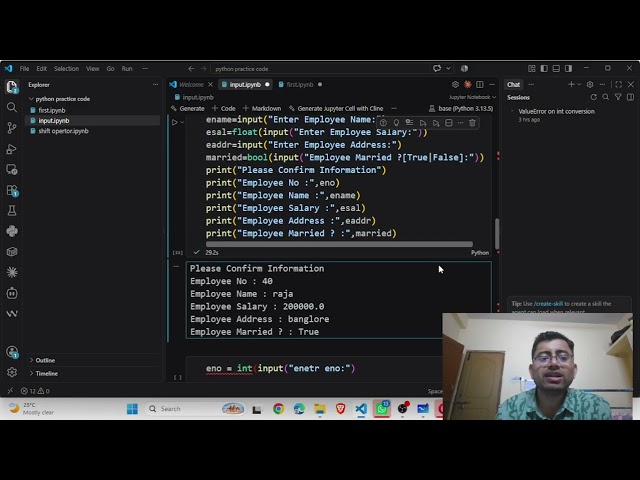This screenshot has width=640, height=480.
Task: Click the Generate notebook button
Action: 188,109
